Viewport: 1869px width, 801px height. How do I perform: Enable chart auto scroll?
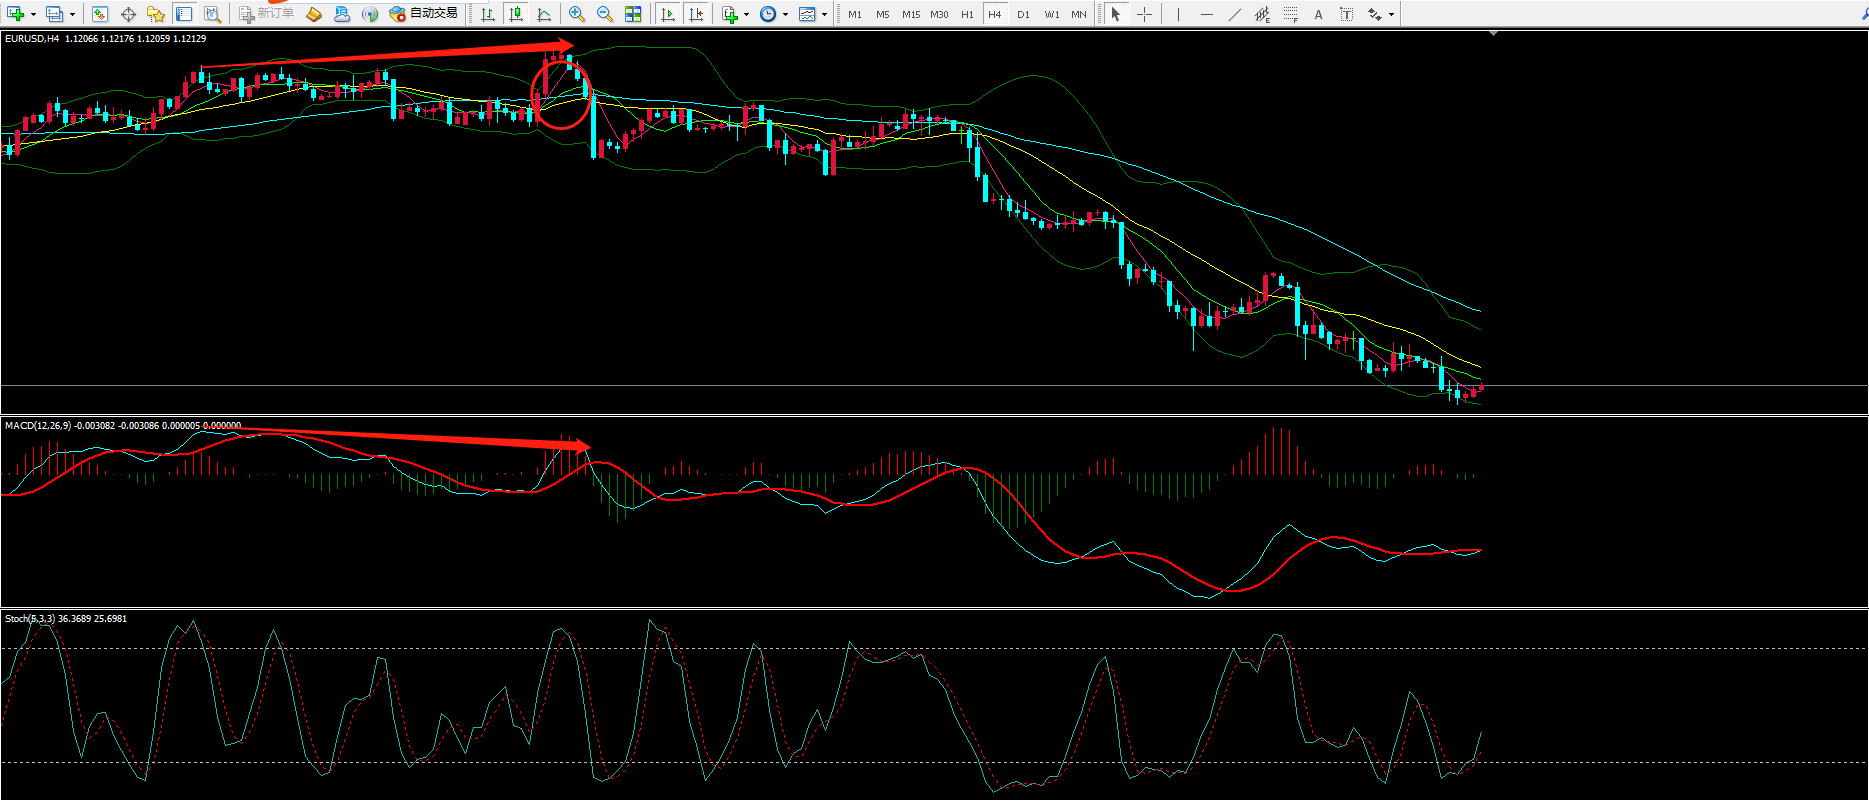(668, 14)
